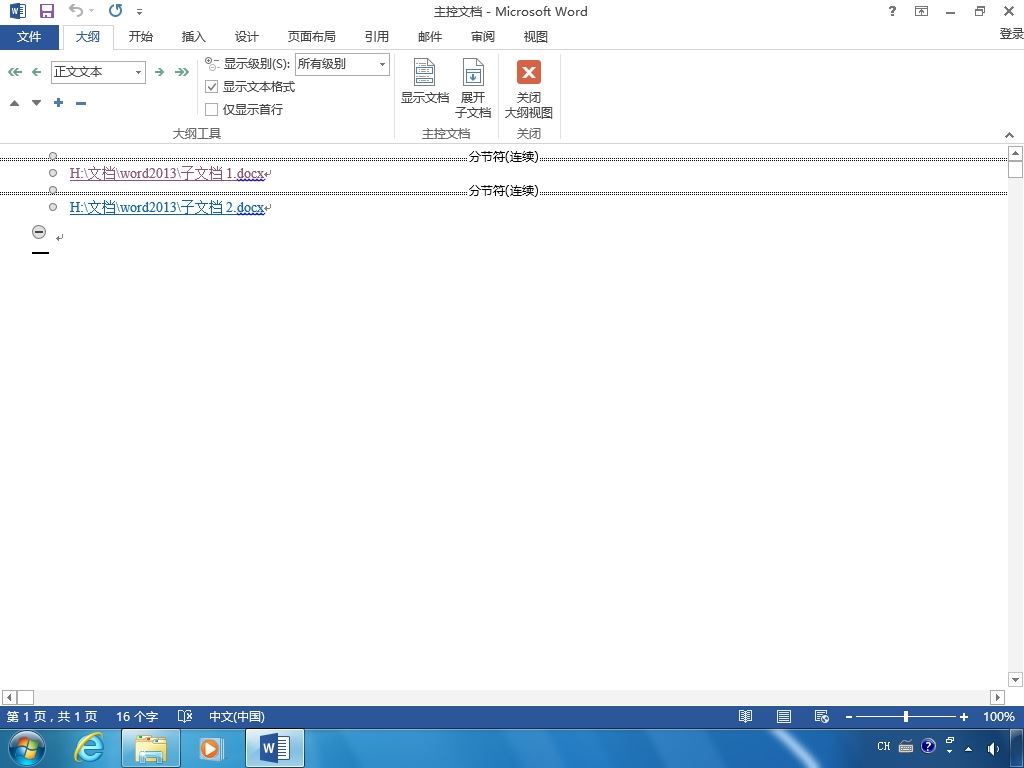
Task: Click the Undo arrow icon
Action: coord(76,10)
